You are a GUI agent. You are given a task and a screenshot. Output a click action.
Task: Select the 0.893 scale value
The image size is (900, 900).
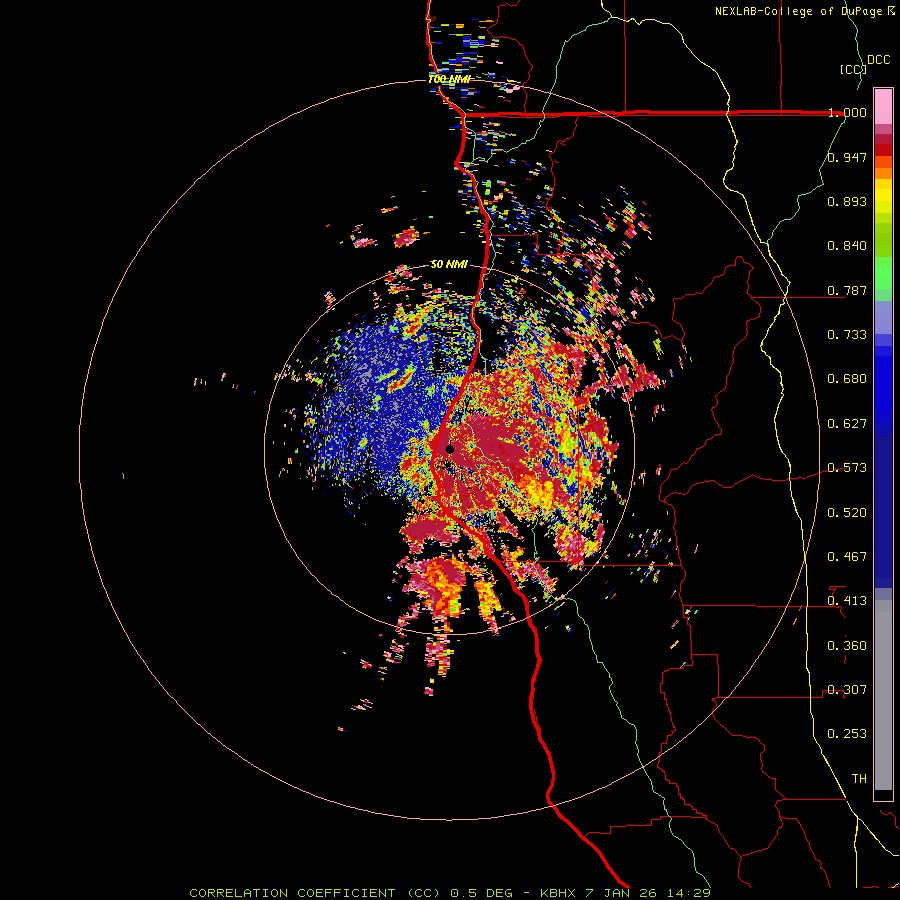(x=847, y=201)
